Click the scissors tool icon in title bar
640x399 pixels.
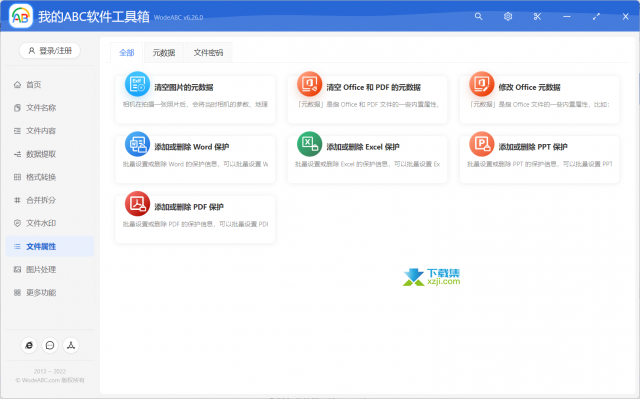click(537, 16)
